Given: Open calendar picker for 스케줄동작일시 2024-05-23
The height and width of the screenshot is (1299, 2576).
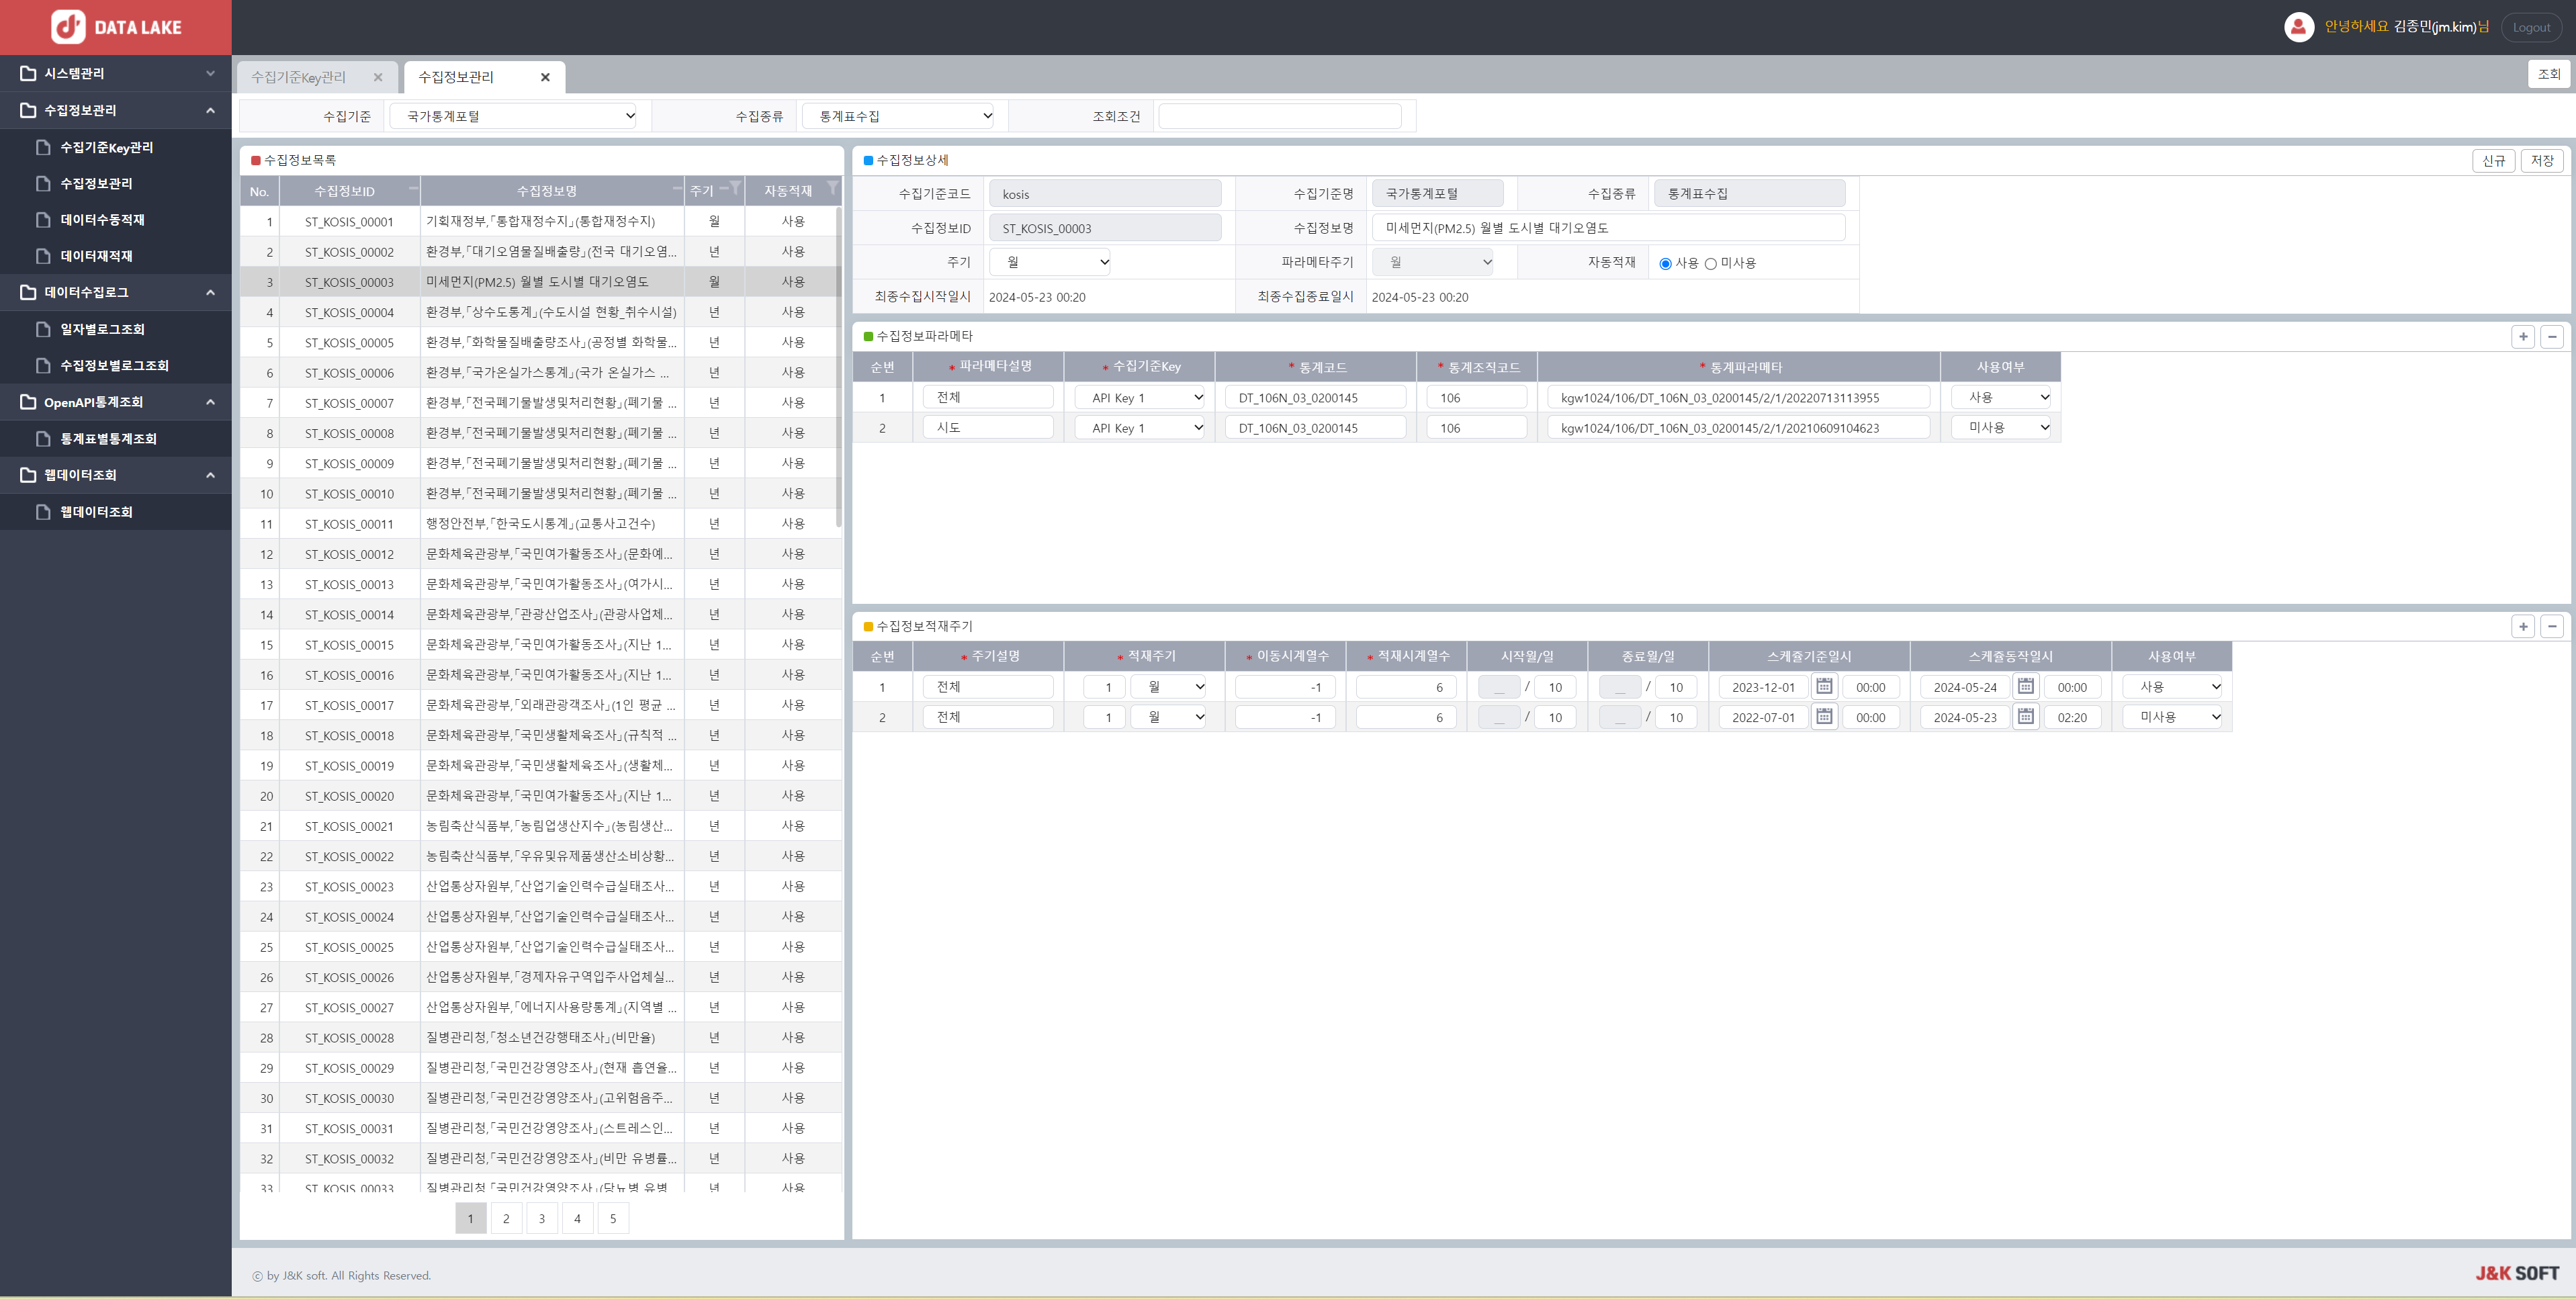Looking at the screenshot, I should point(2025,716).
